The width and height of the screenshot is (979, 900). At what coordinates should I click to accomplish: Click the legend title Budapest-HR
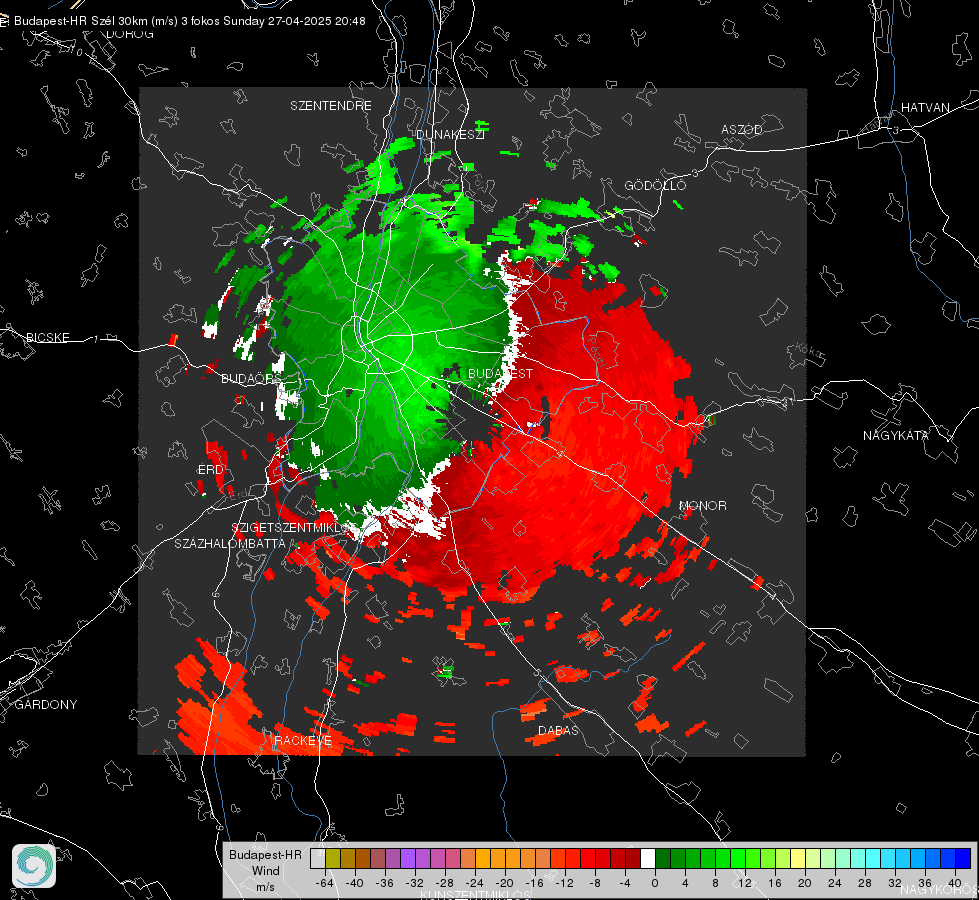pyautogui.click(x=265, y=855)
